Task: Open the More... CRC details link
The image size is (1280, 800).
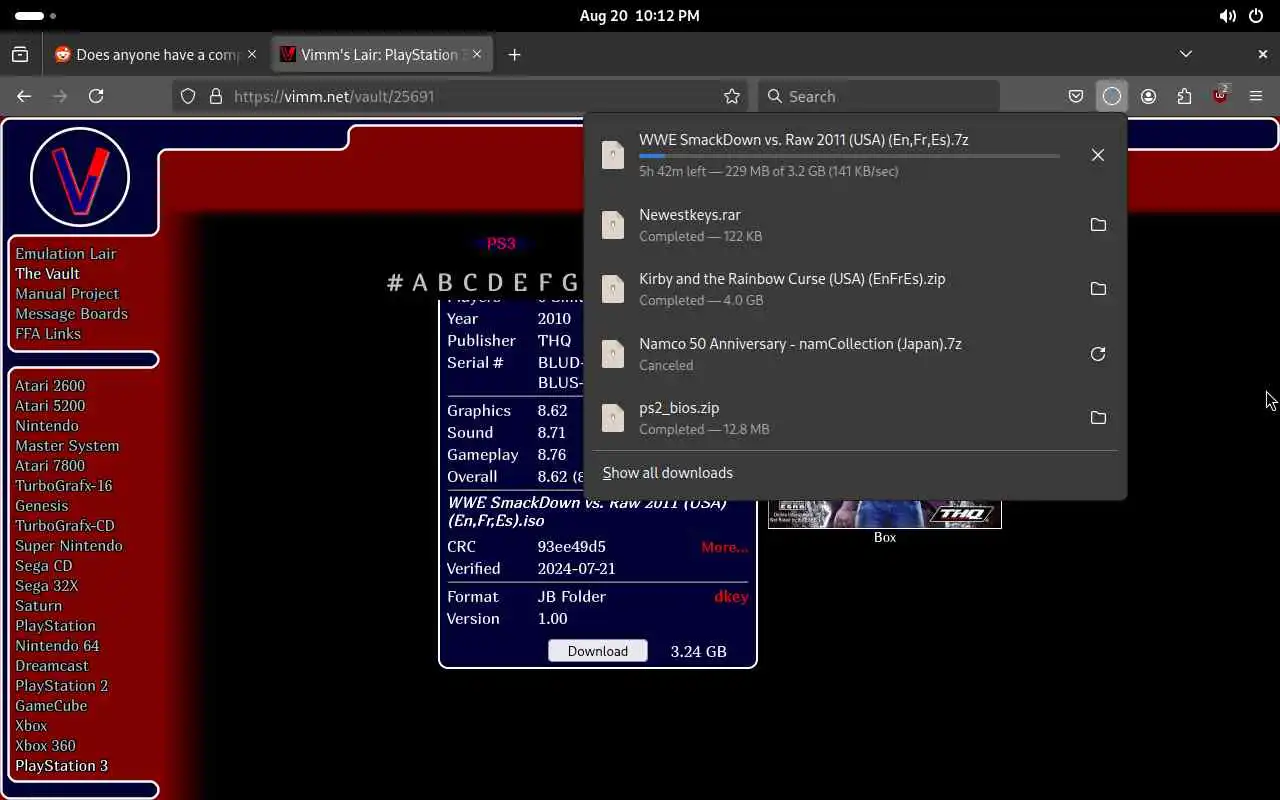Action: 725,547
